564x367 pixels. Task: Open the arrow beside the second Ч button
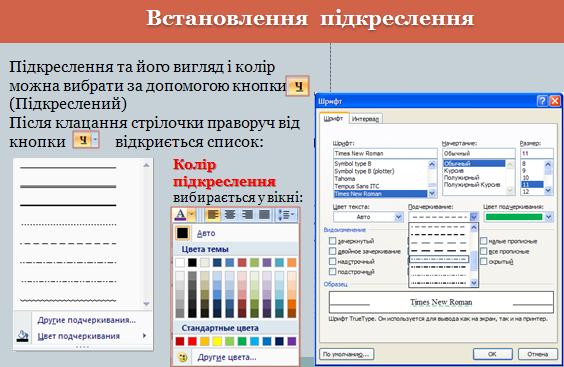[95, 140]
